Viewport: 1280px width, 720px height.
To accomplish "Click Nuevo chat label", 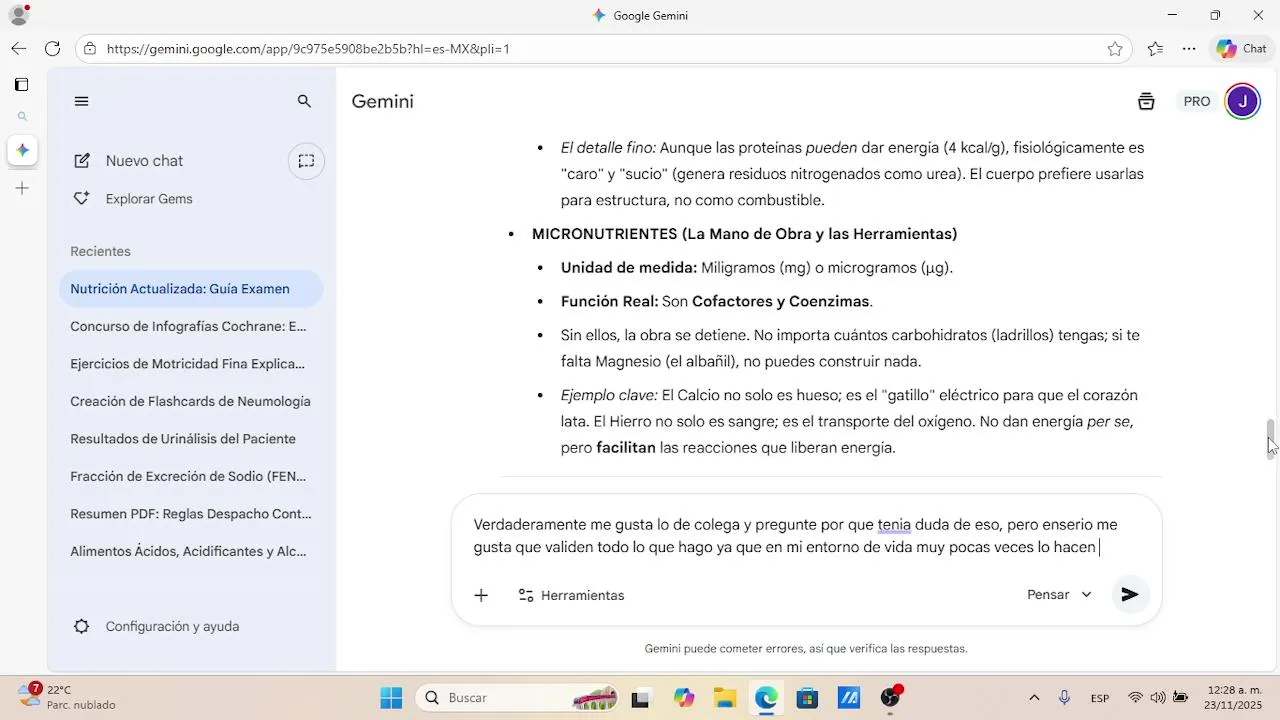I will (x=144, y=161).
